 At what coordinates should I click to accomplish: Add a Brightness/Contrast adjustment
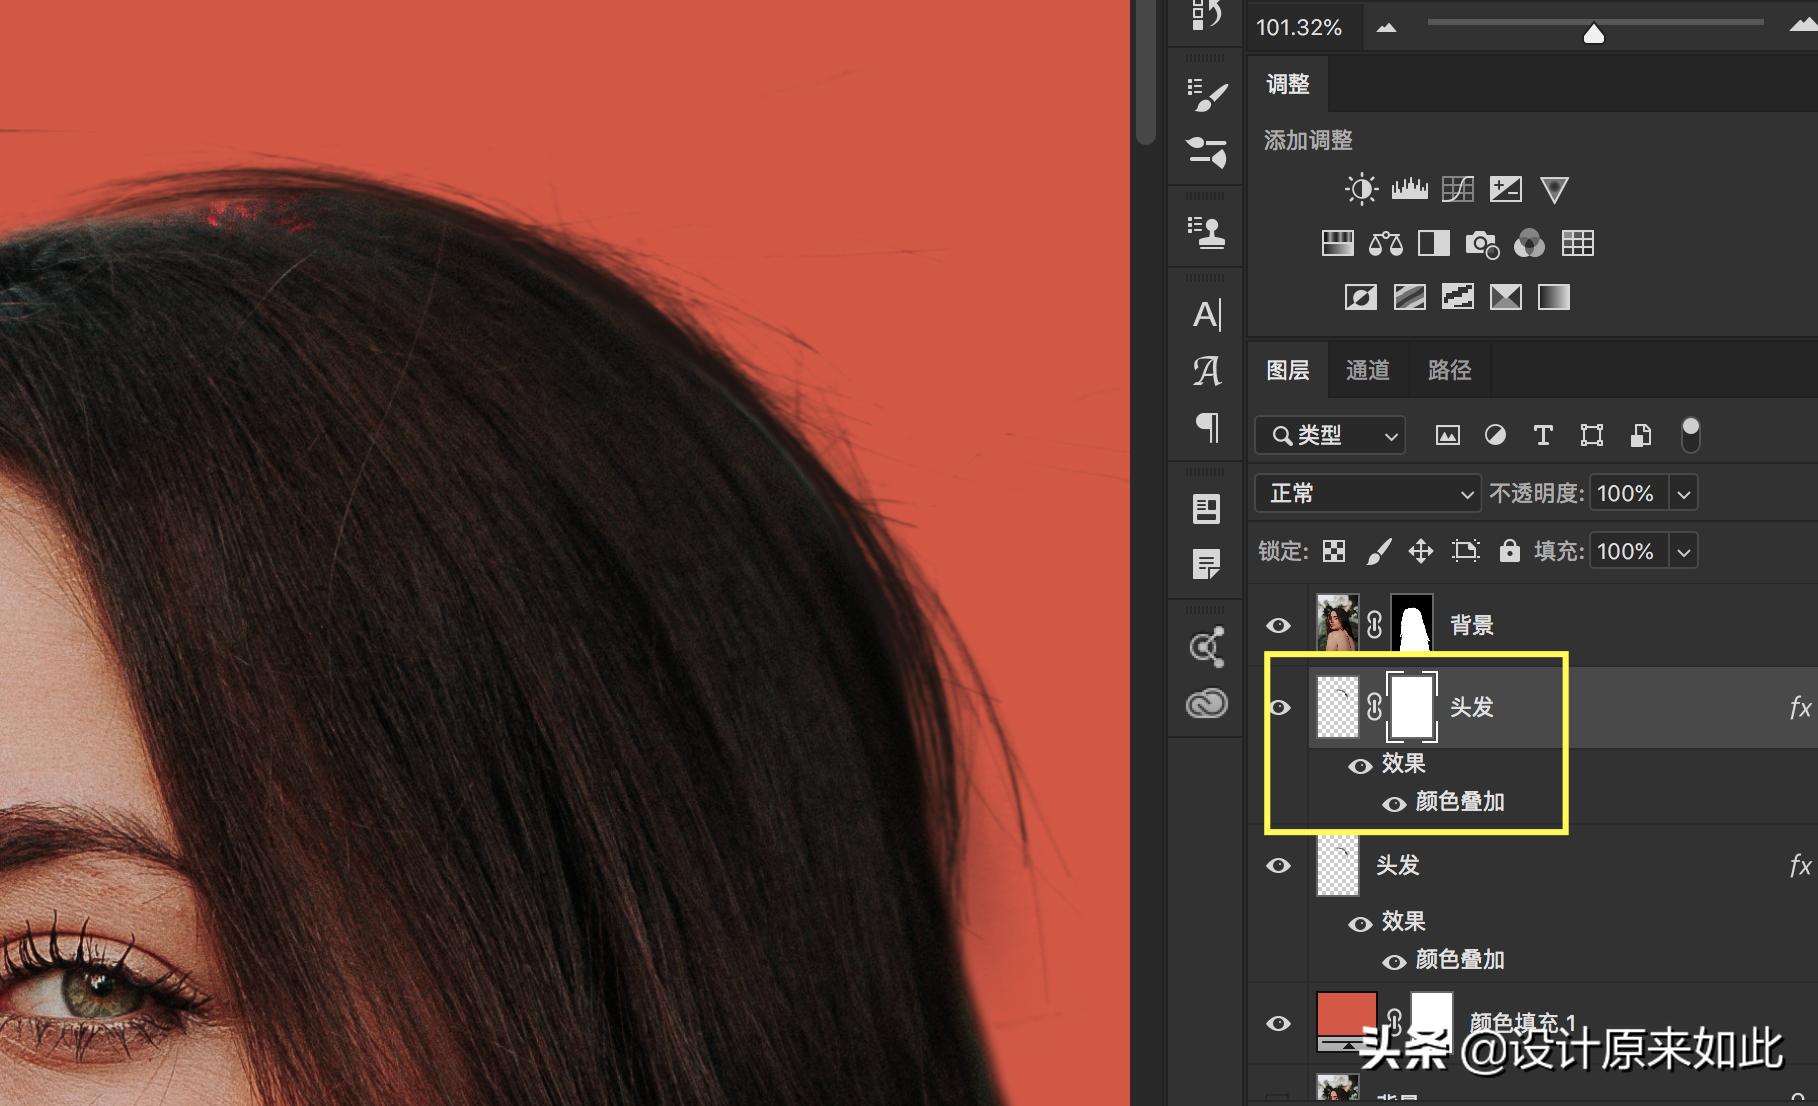pos(1361,189)
